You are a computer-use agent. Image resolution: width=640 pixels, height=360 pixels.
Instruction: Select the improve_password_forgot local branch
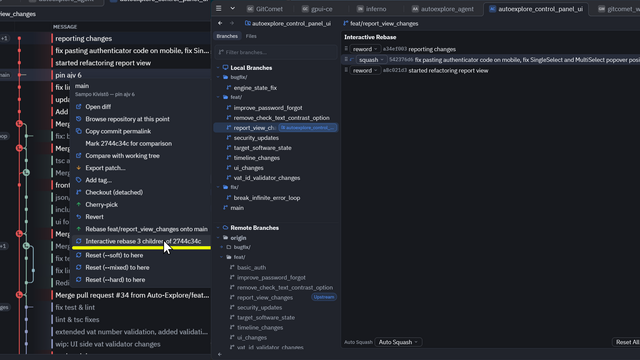point(268,108)
